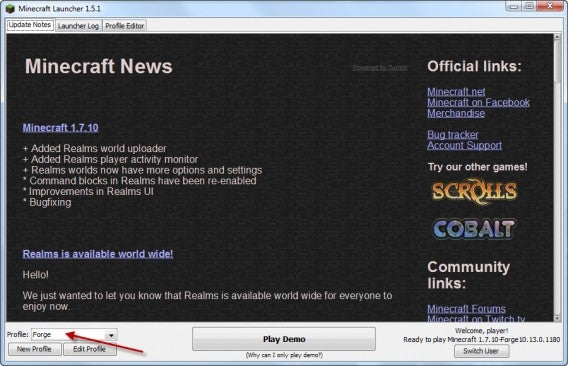Click 'Ready to play Minecraft 1.7.10-Forge' status text
Screen dimensions: 568x366
[481, 340]
